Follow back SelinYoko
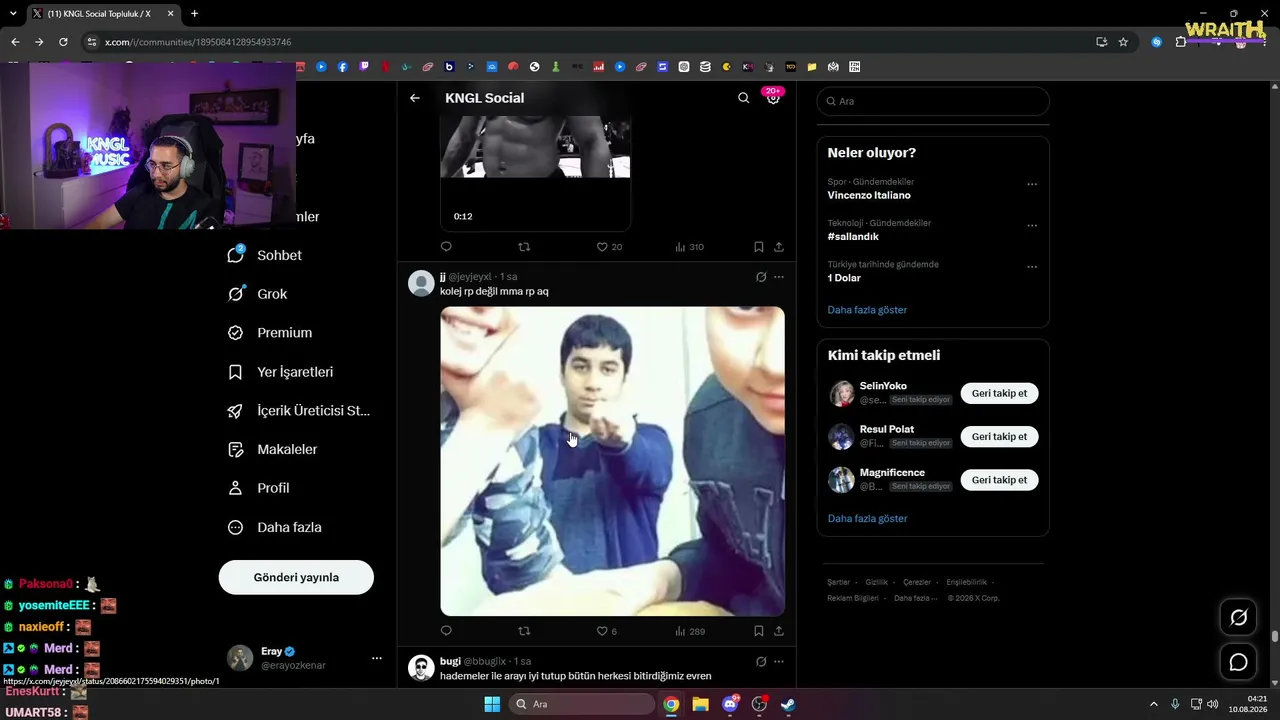Screen dimensions: 1280x720 coord(999,393)
